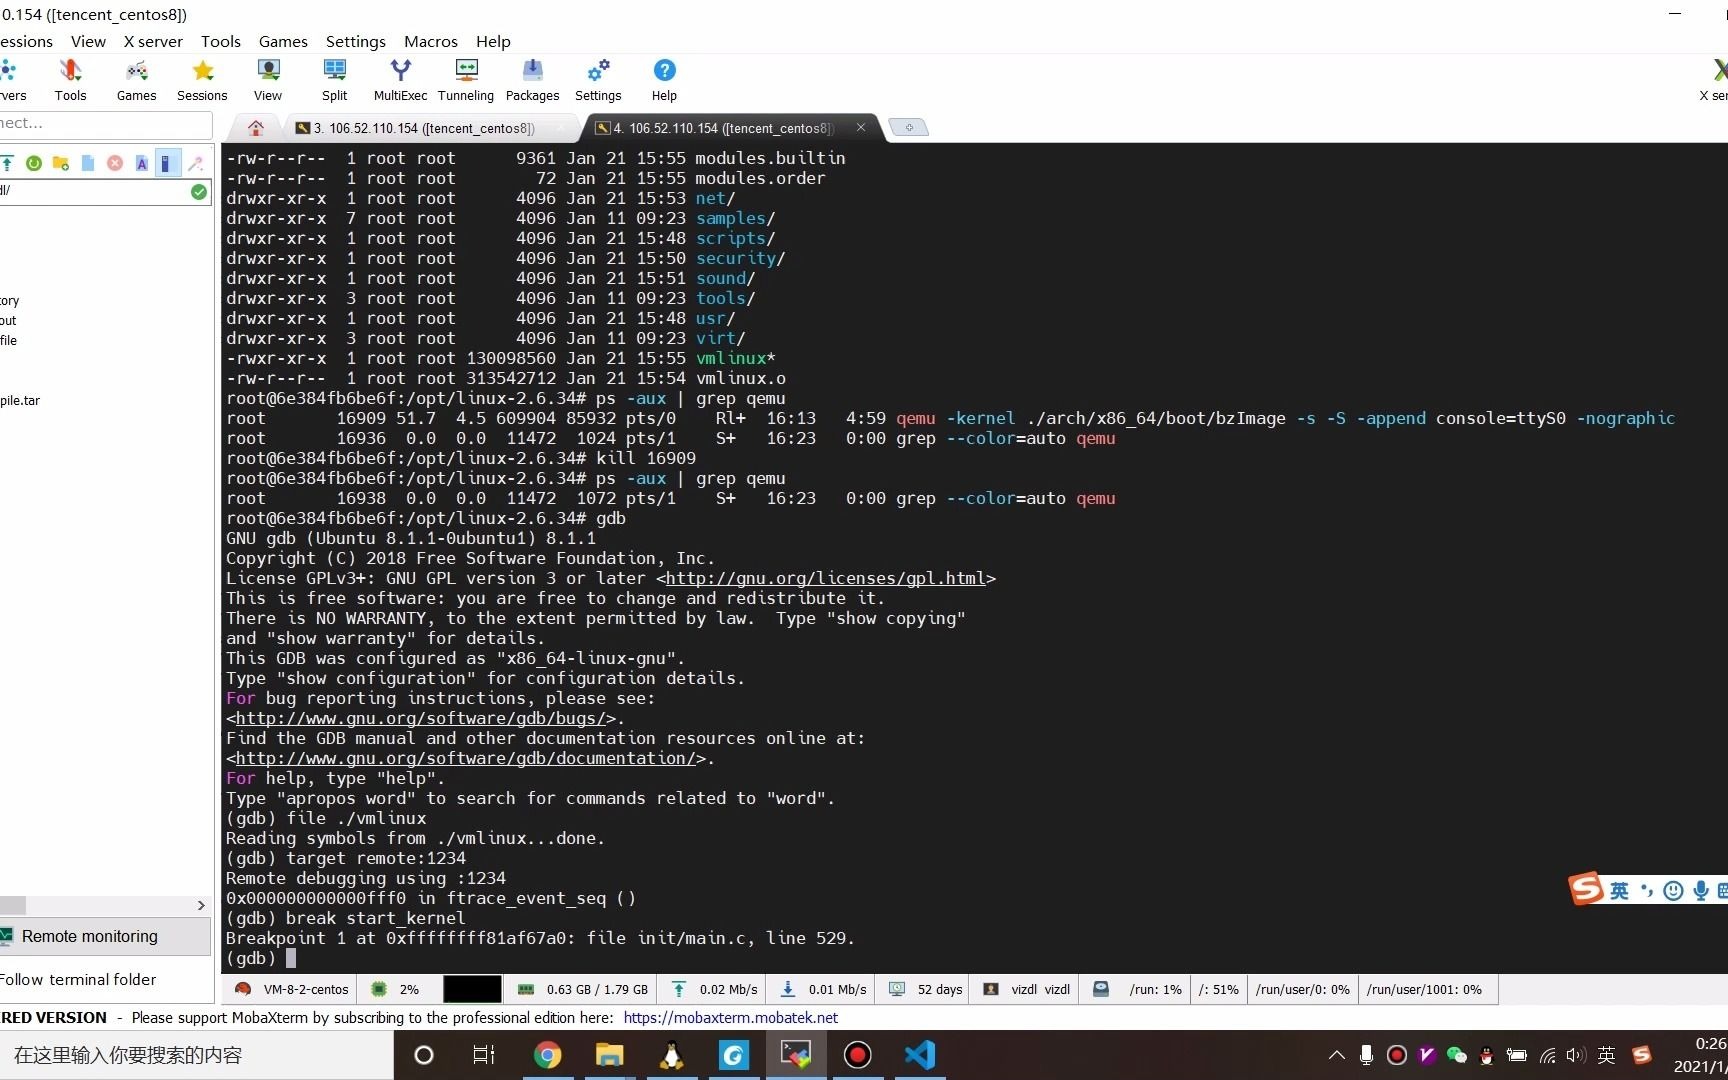Screen dimensions: 1728x1080
Task: Open Chrome from the taskbar
Action: coord(548,1055)
